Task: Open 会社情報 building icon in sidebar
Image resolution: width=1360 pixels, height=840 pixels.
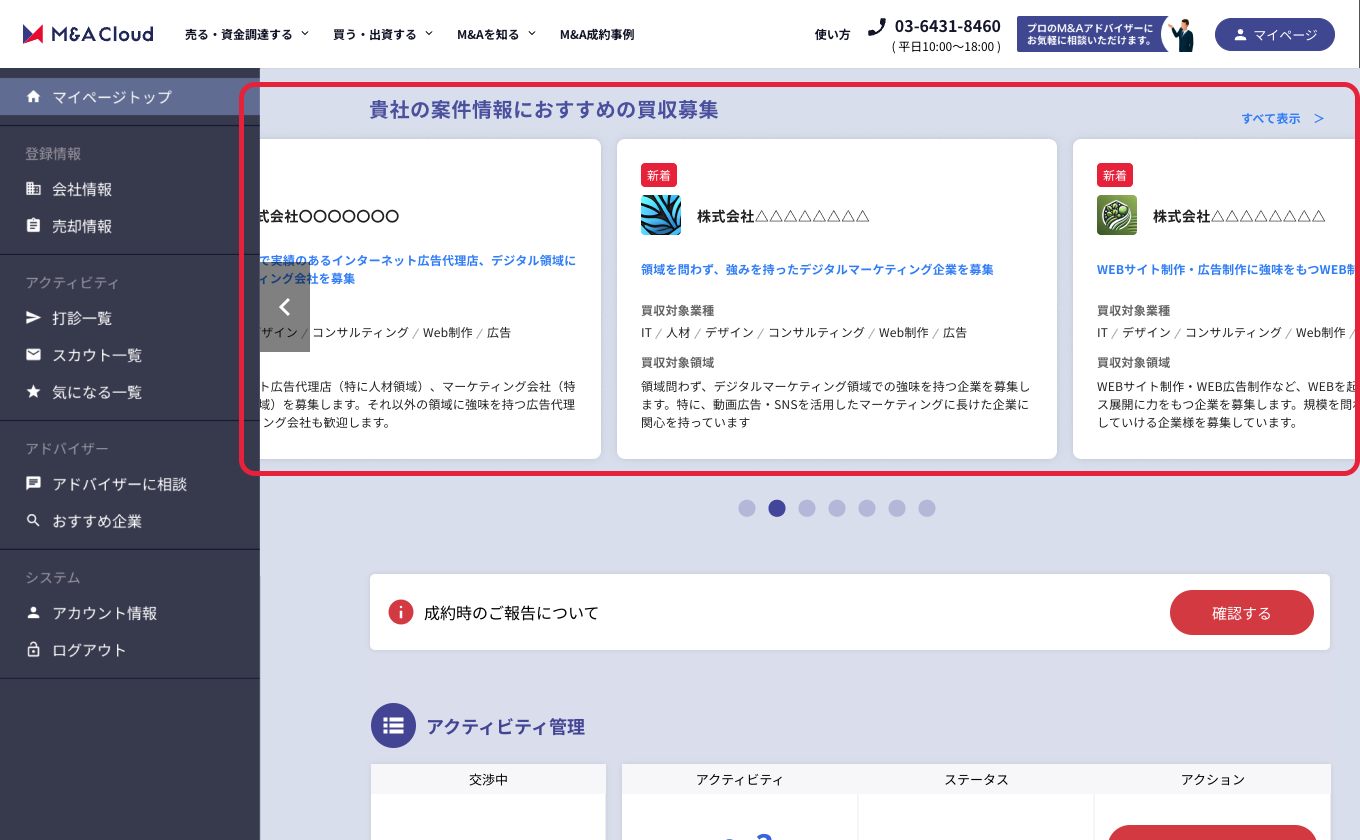Action: [33, 189]
